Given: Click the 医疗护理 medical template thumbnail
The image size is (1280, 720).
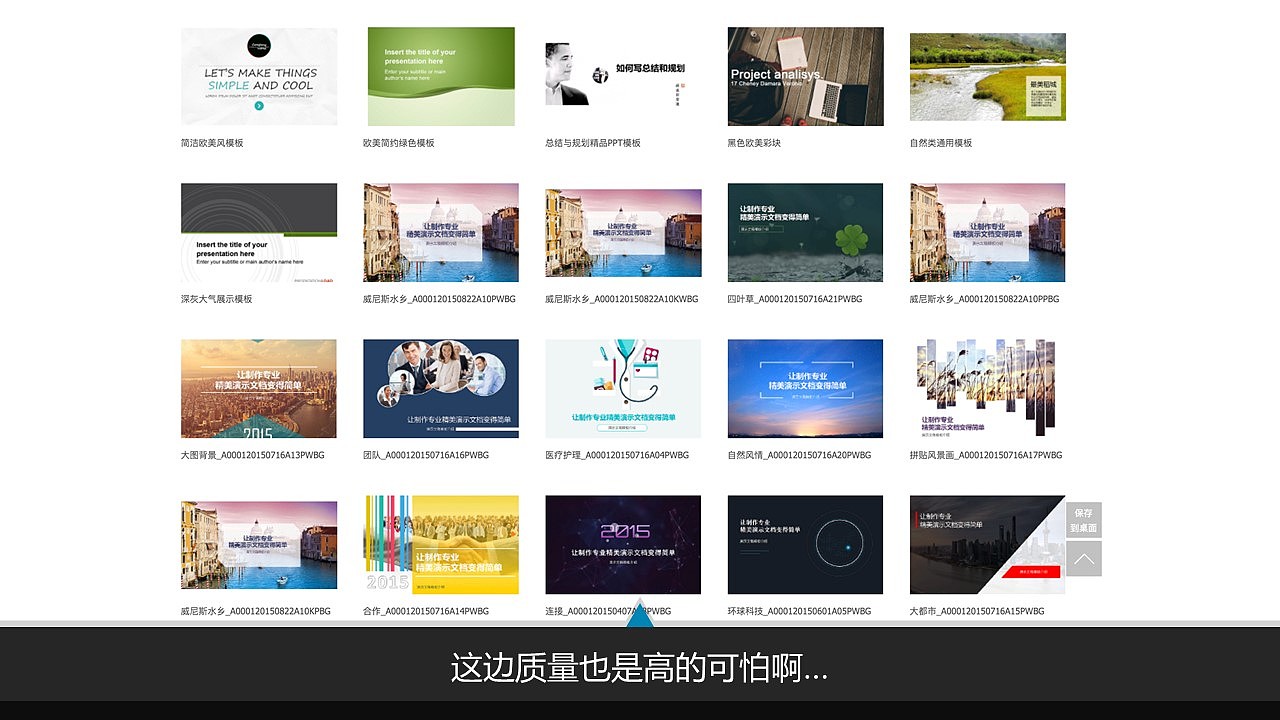Looking at the screenshot, I should point(623,388).
